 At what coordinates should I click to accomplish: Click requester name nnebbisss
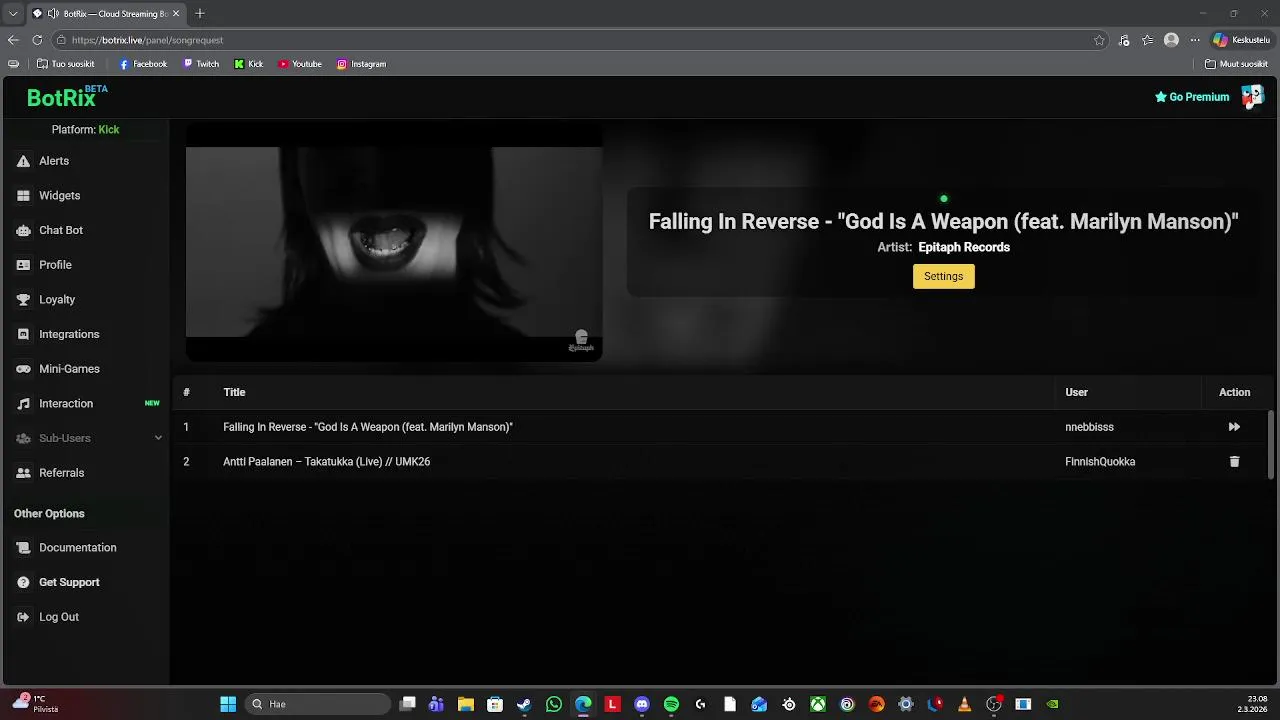point(1089,427)
